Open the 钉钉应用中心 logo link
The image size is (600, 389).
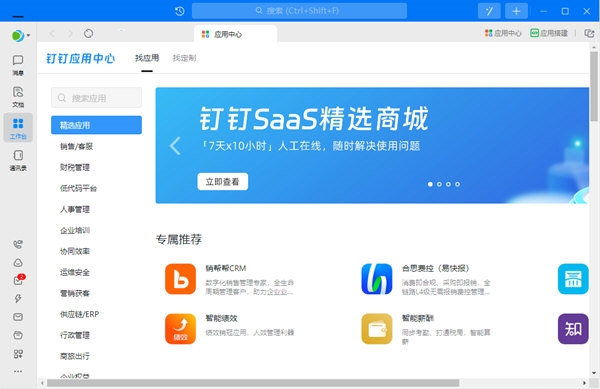coord(81,58)
